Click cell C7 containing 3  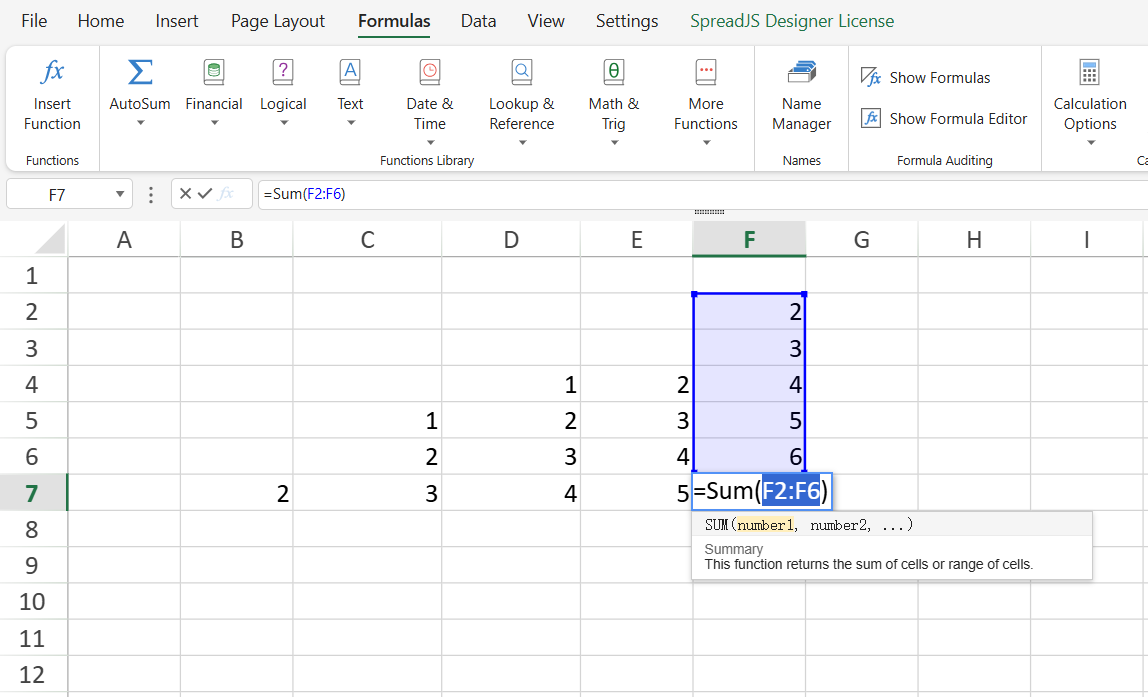367,493
